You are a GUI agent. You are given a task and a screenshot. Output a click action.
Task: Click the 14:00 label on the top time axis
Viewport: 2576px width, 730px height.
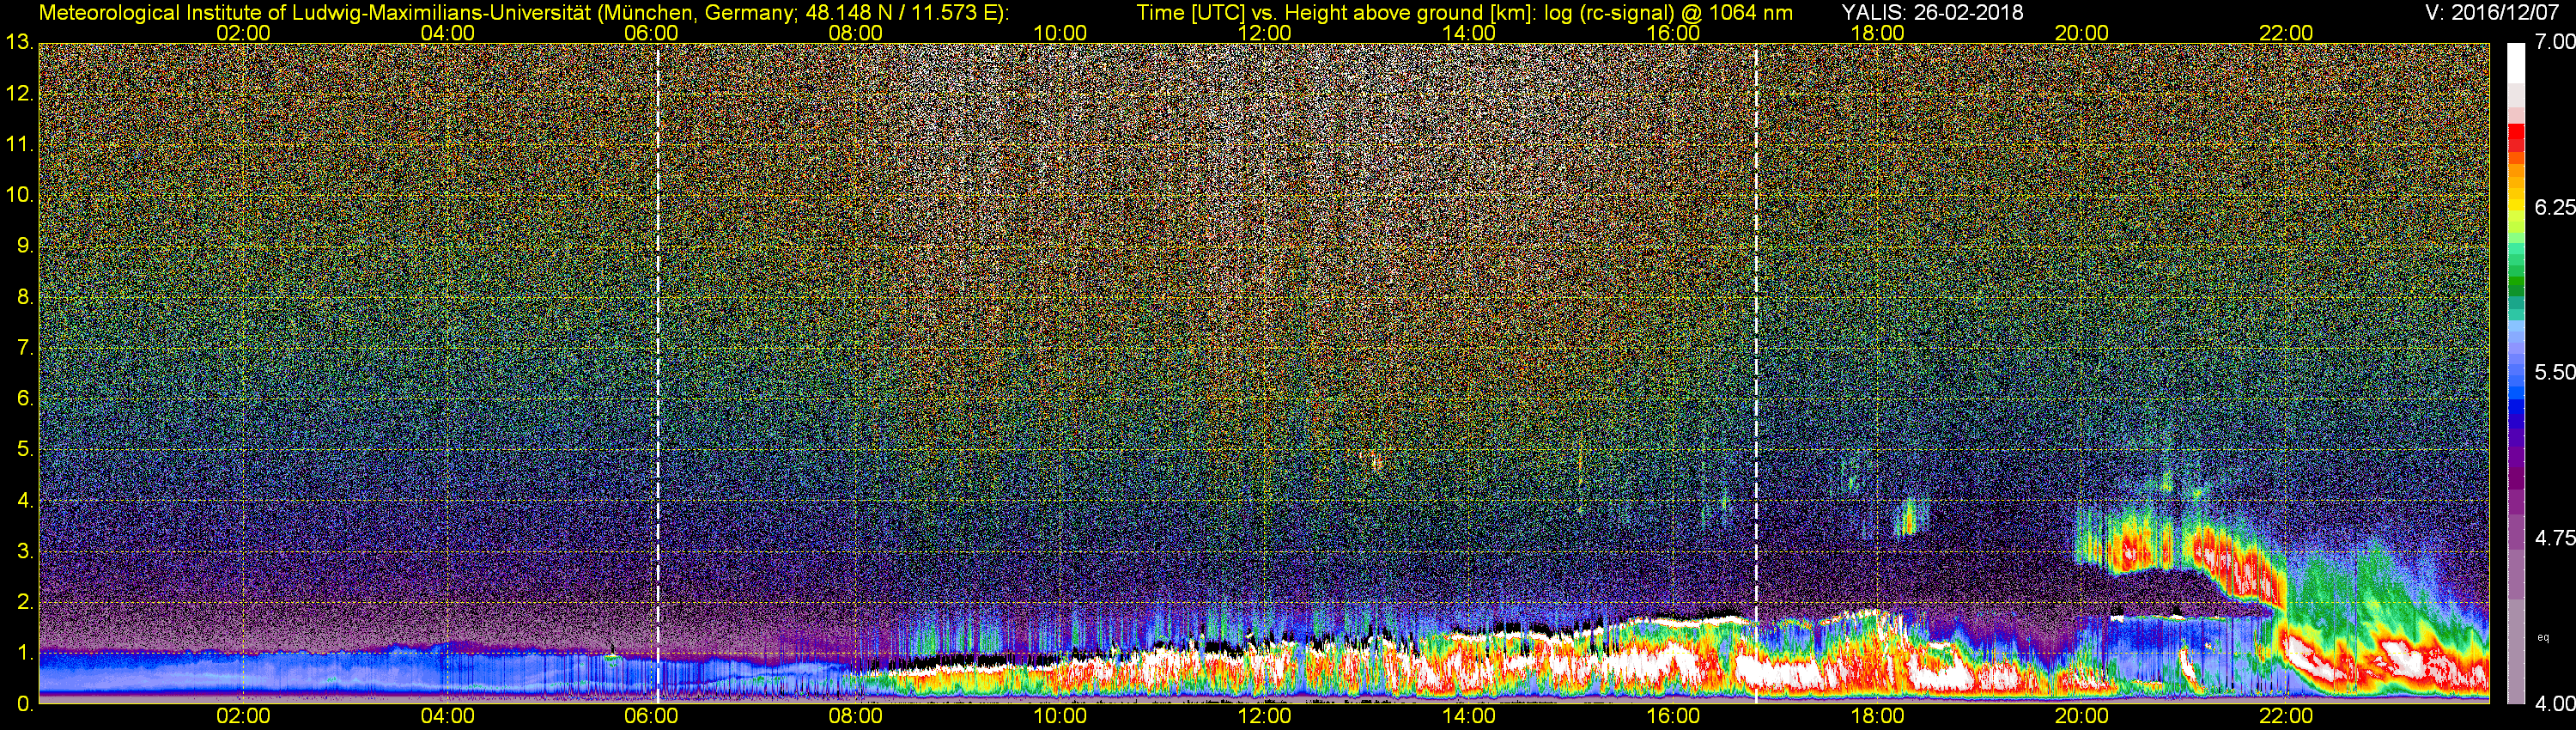click(x=1469, y=33)
